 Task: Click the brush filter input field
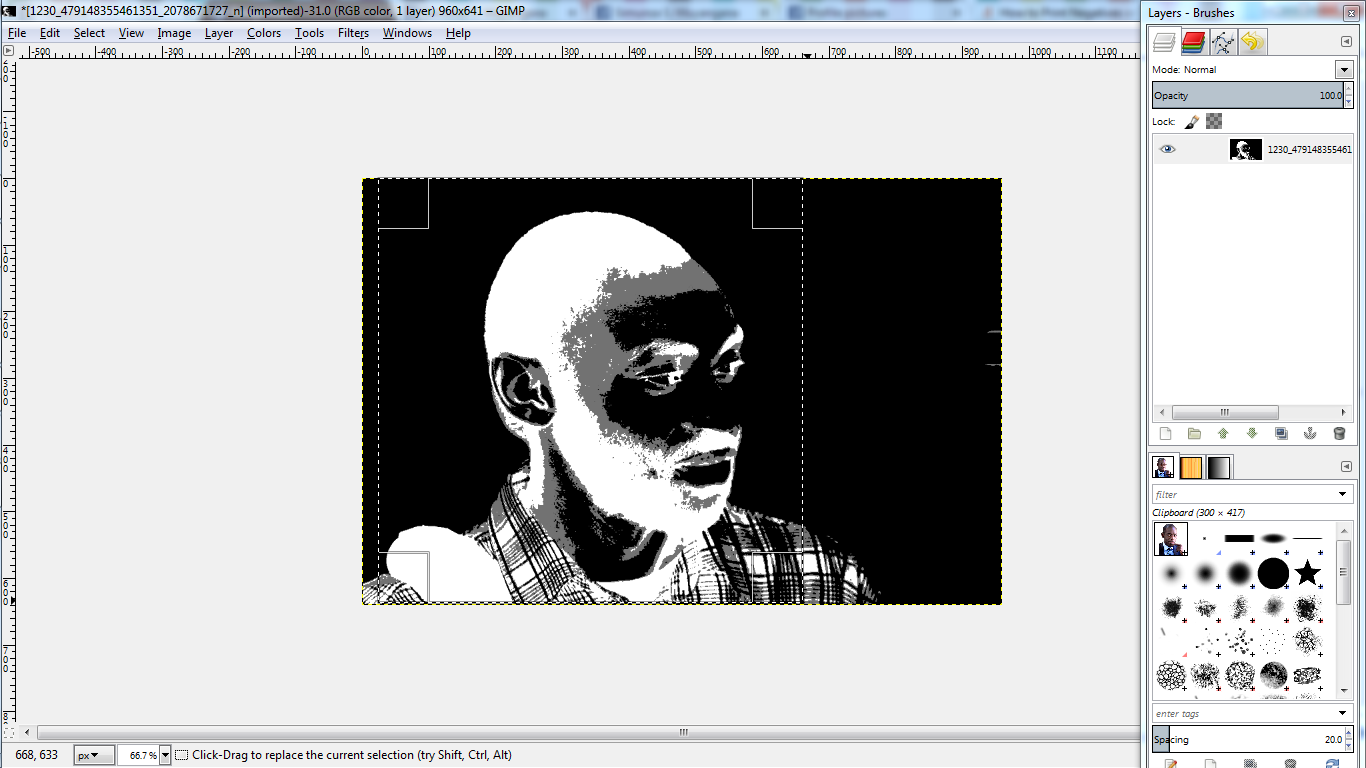1243,494
